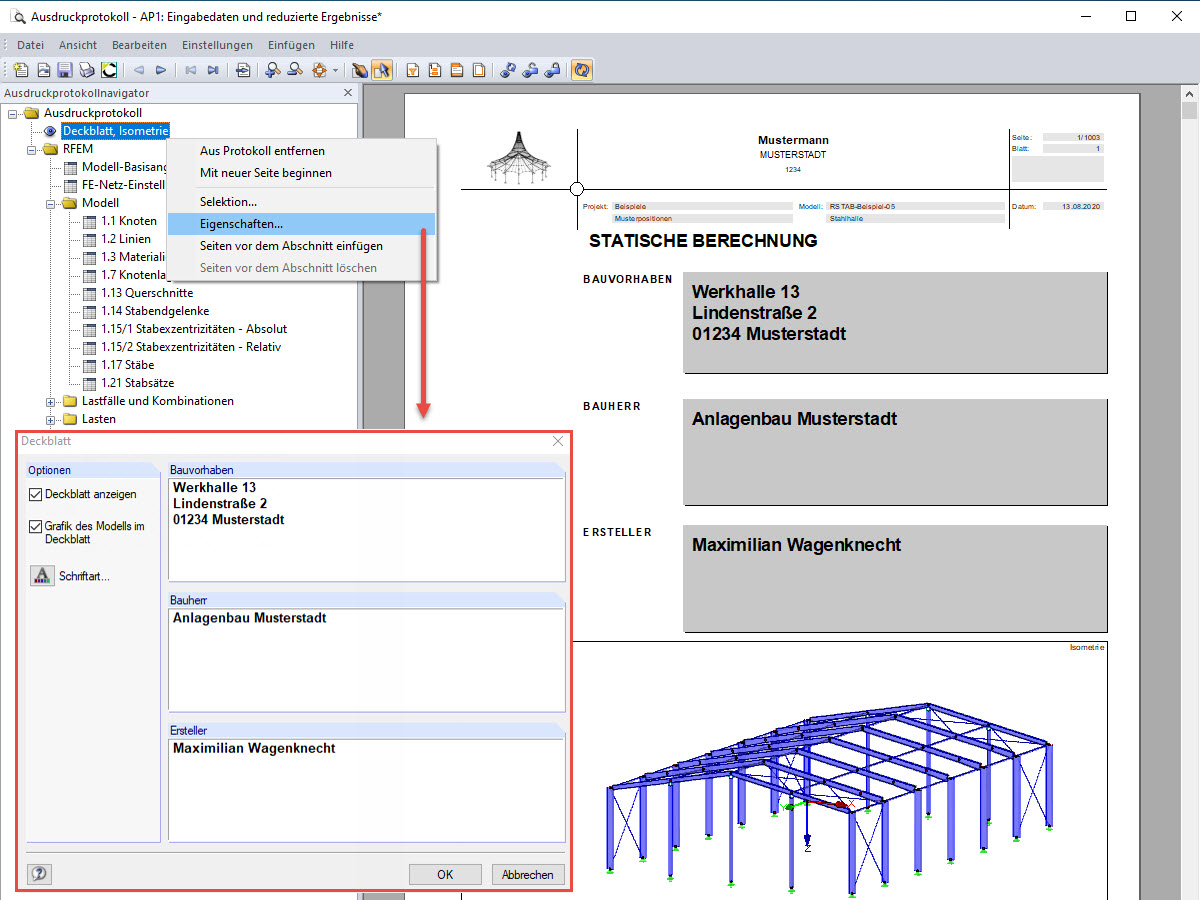Click the help icon in Deckblatt dialog
The image size is (1200, 900).
point(39,874)
